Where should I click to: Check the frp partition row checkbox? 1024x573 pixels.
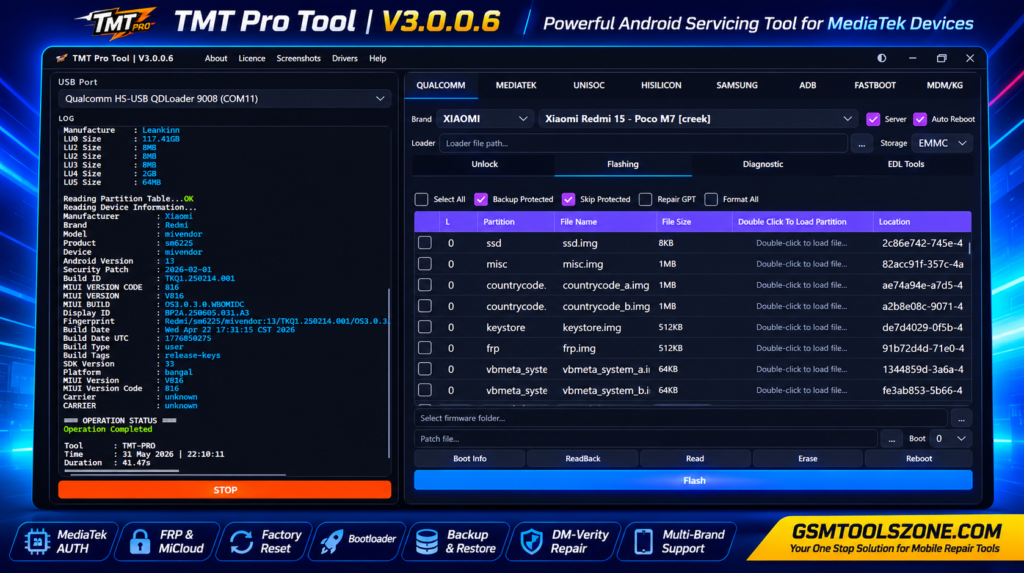pos(425,348)
